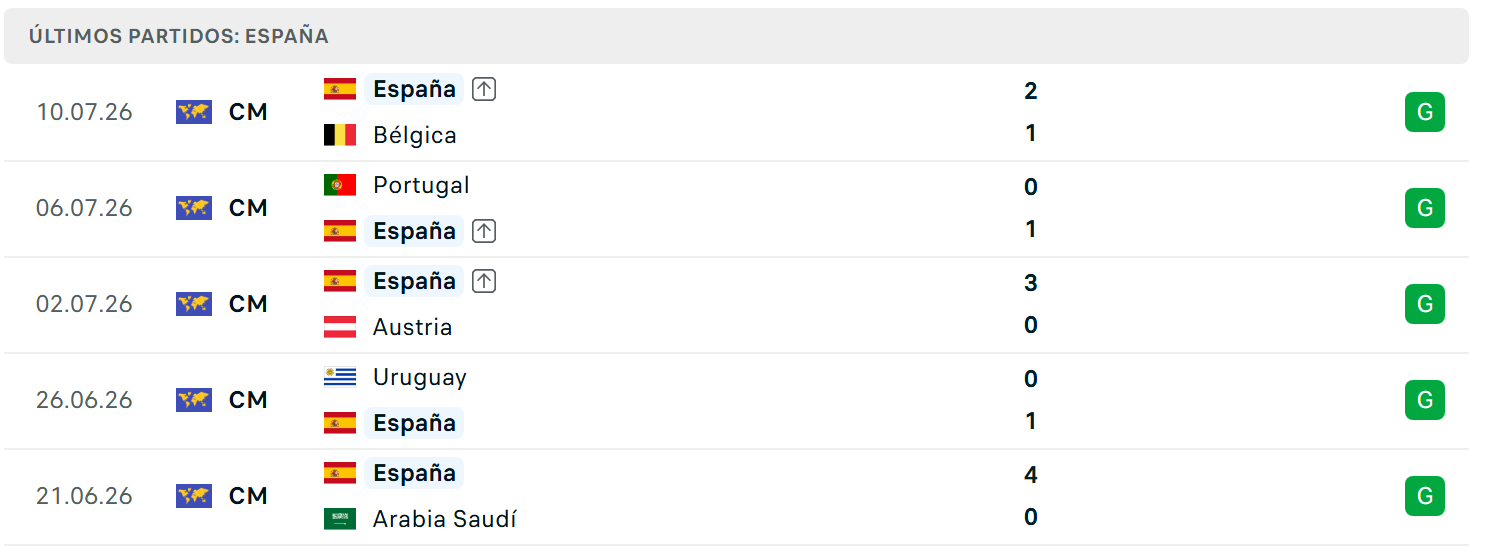
Task: Select the highlighted España label in 21.06.26 match
Action: [x=414, y=473]
